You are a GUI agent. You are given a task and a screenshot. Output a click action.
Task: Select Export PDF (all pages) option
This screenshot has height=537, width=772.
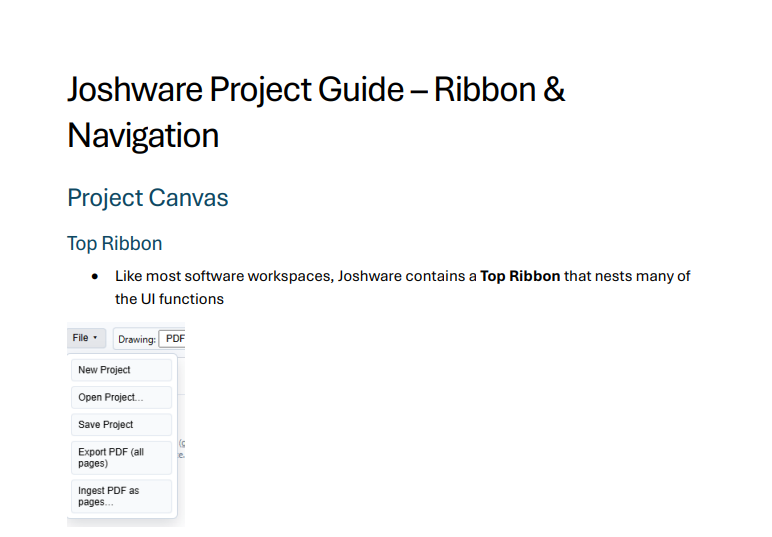121,458
